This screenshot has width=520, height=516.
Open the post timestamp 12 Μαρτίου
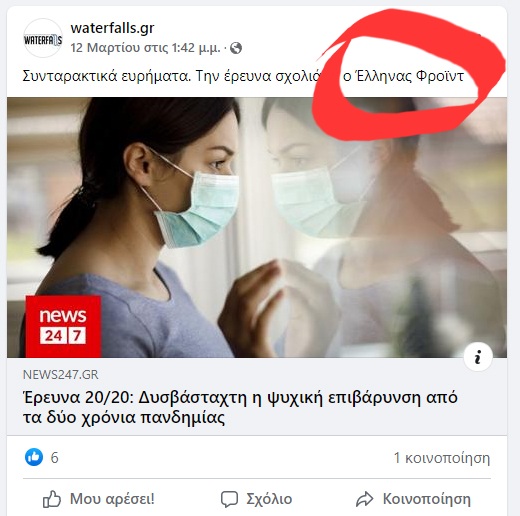[145, 48]
